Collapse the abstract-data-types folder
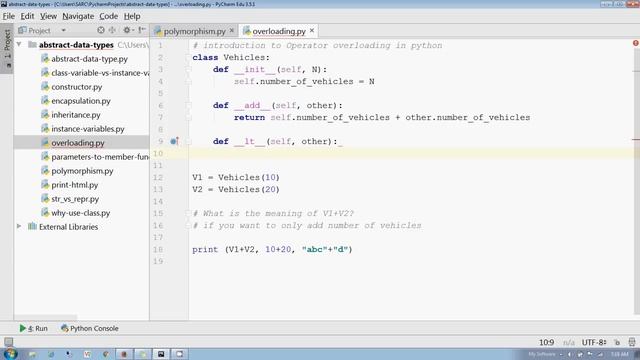This screenshot has width=640, height=360. tap(19, 44)
